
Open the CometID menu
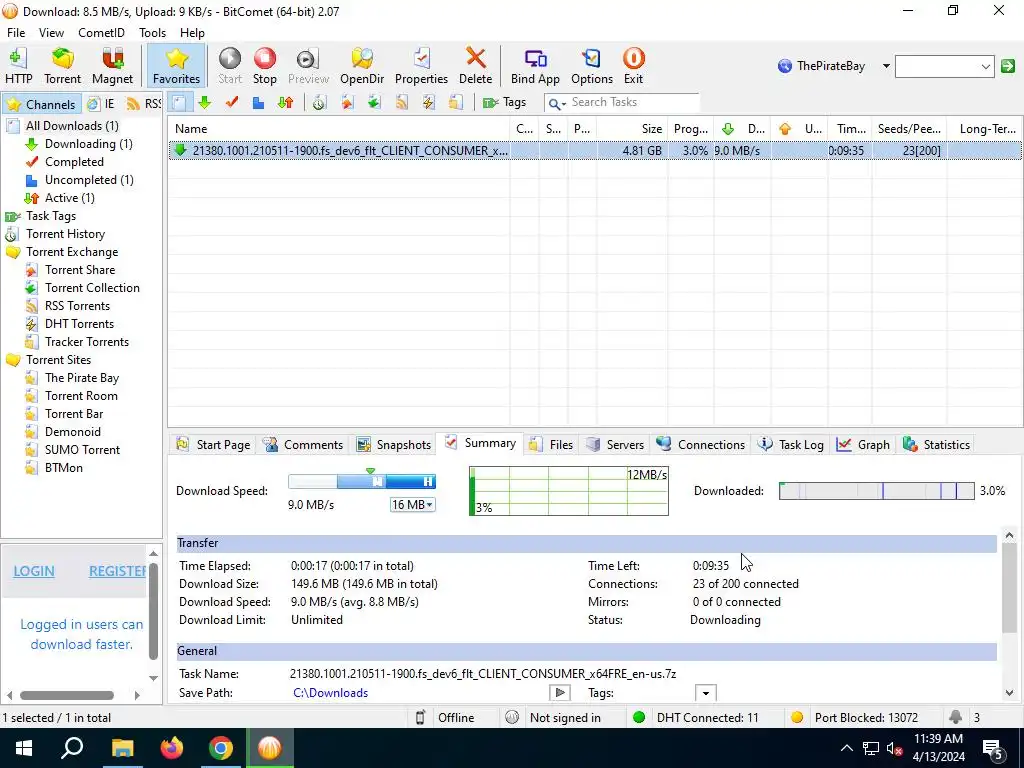[101, 33]
